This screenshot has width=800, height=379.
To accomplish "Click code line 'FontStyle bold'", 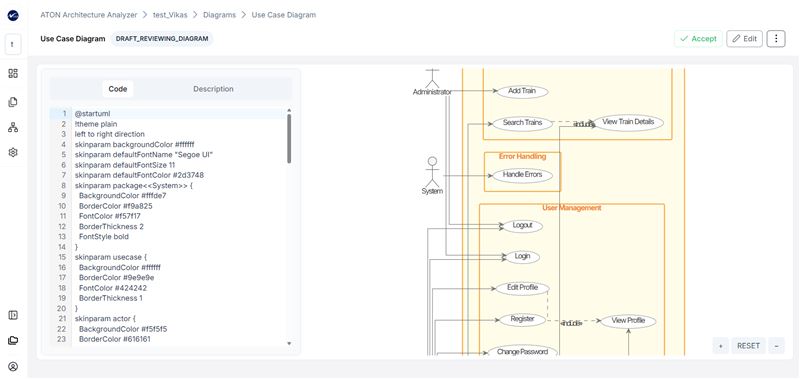I will (x=104, y=237).
